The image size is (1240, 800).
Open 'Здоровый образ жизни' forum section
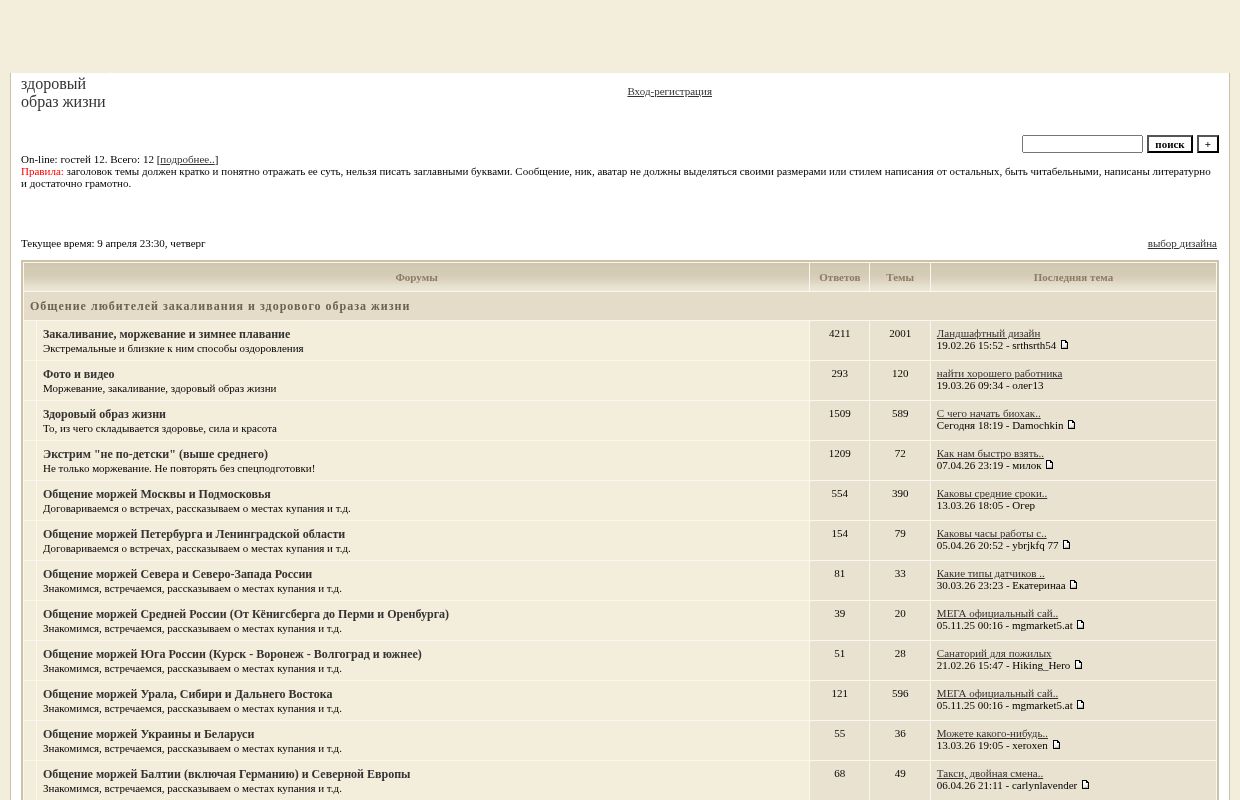click(x=104, y=414)
